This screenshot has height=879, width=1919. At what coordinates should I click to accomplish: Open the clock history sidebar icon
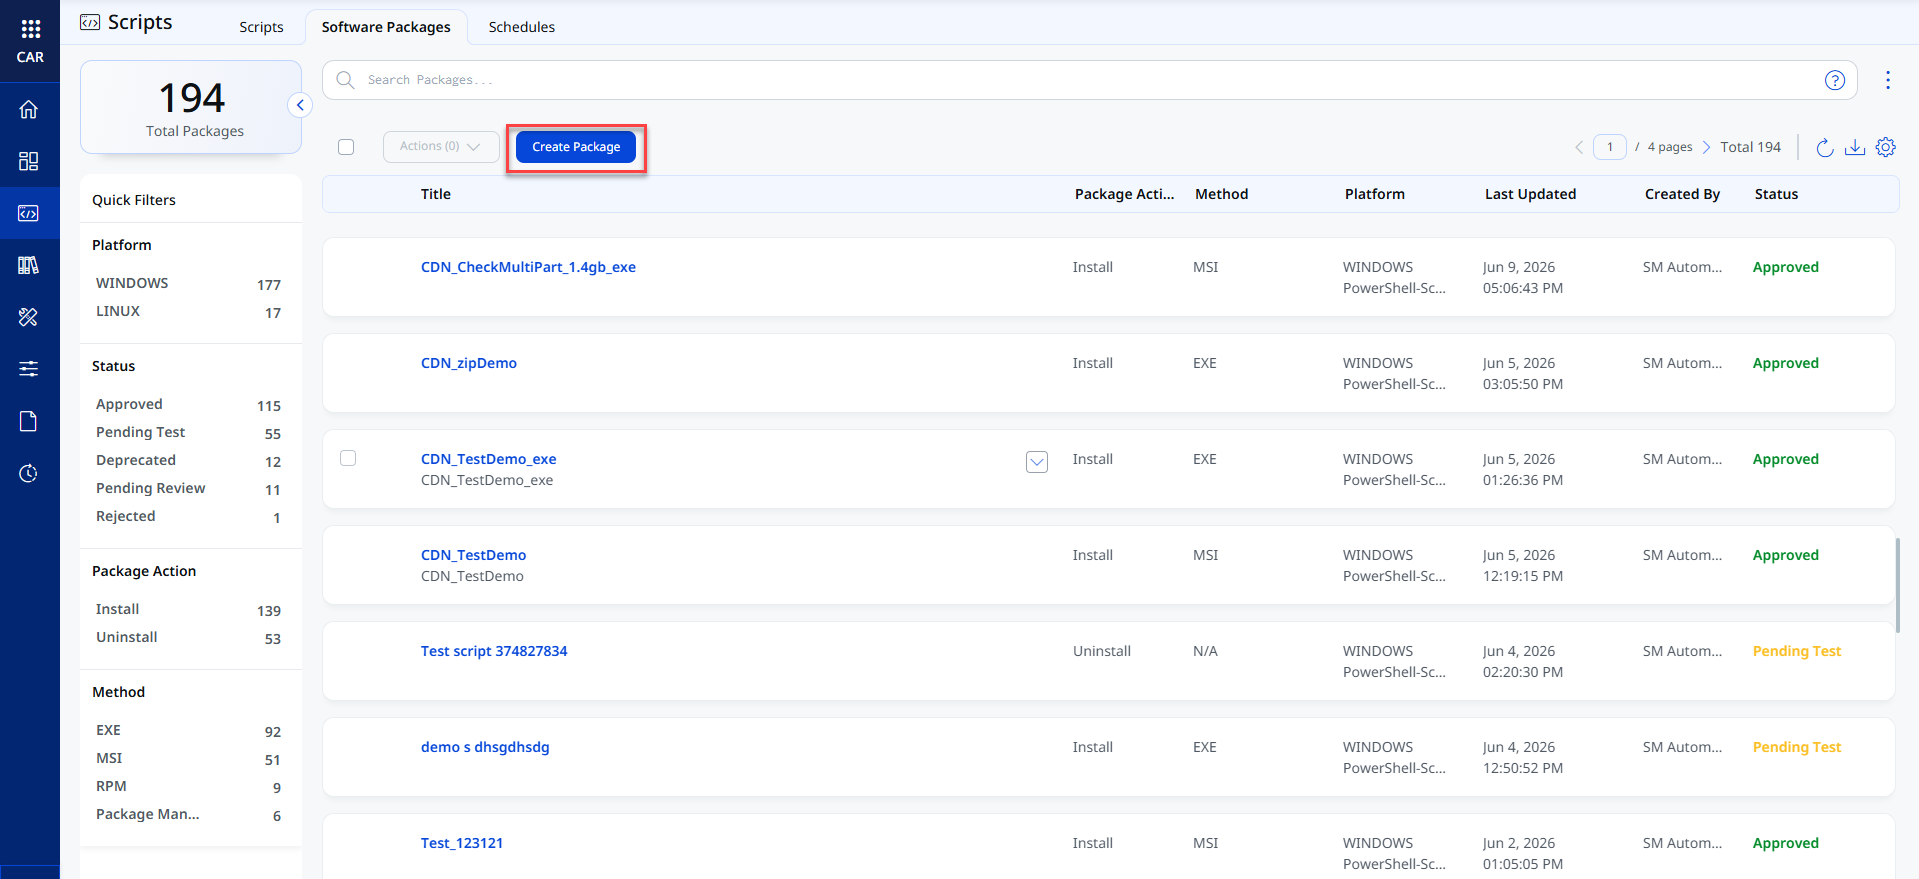[x=29, y=473]
